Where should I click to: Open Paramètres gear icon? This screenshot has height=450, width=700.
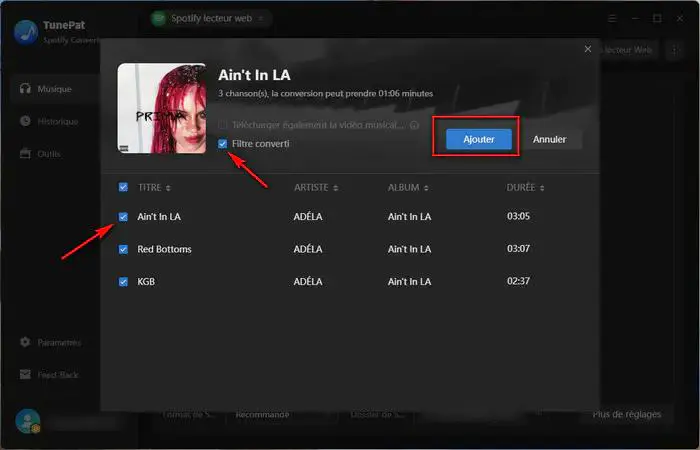click(25, 342)
